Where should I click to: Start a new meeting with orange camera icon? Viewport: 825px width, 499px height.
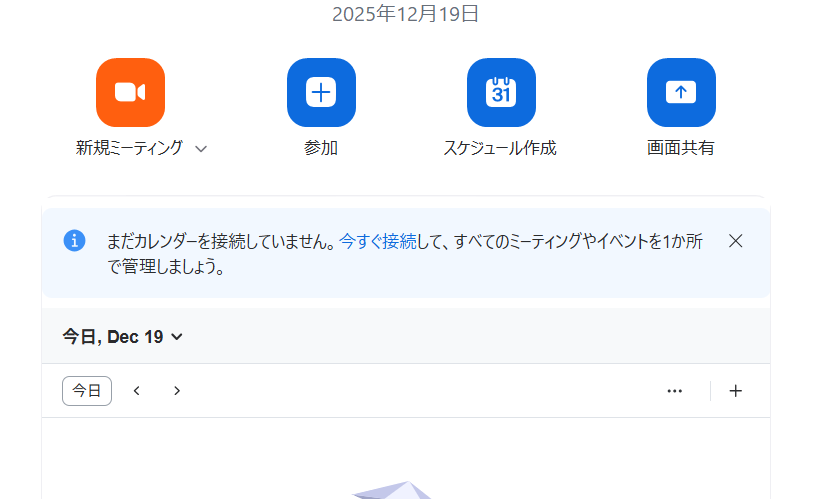[130, 92]
